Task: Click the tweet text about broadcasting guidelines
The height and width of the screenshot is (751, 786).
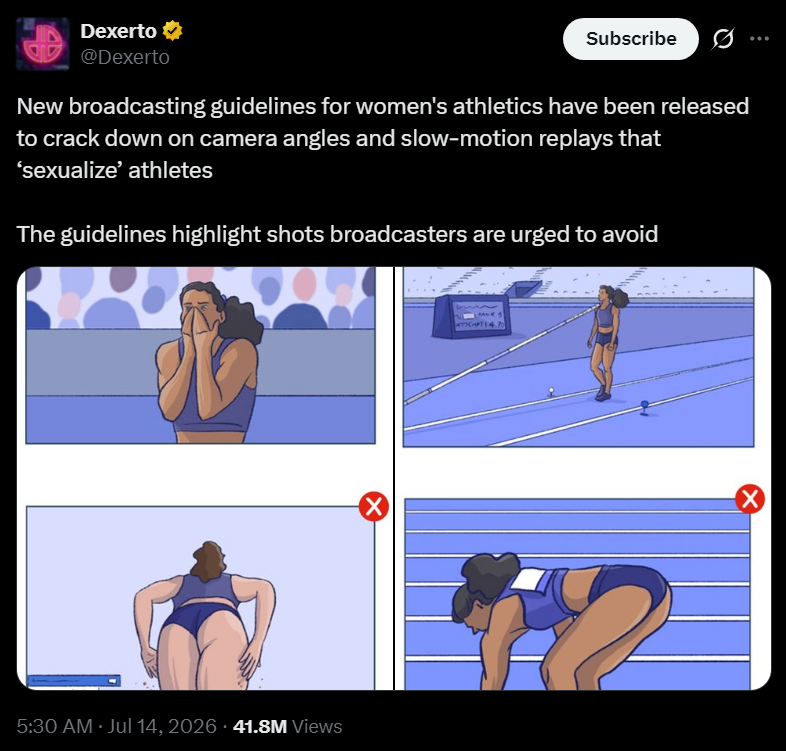Action: (382, 138)
